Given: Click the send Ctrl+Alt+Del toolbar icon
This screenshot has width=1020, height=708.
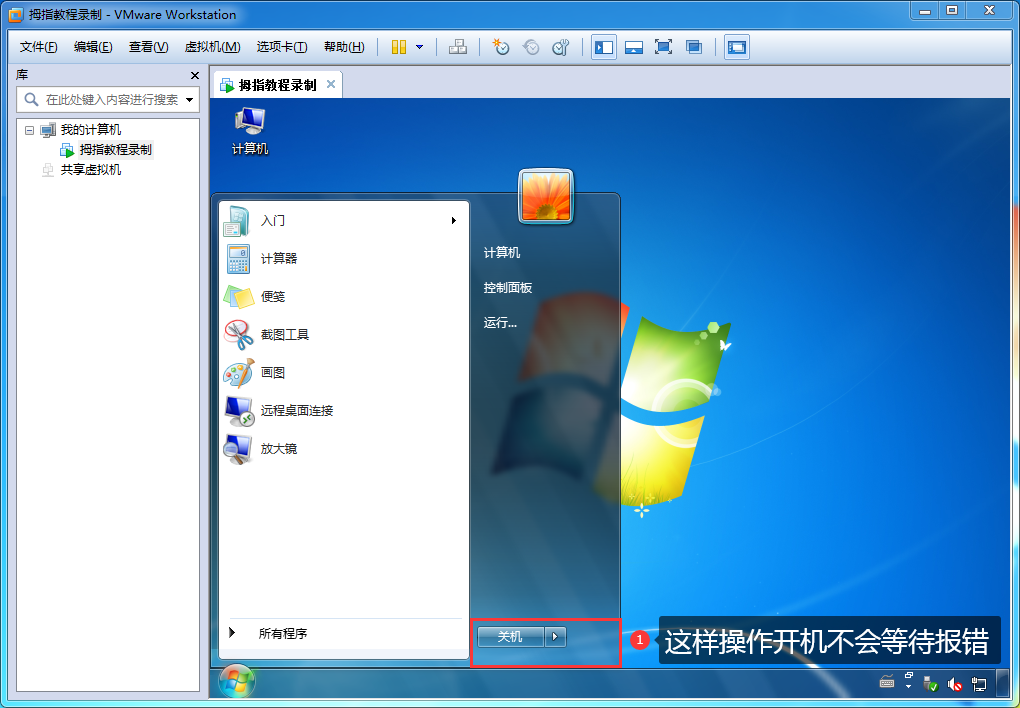Looking at the screenshot, I should (x=458, y=47).
